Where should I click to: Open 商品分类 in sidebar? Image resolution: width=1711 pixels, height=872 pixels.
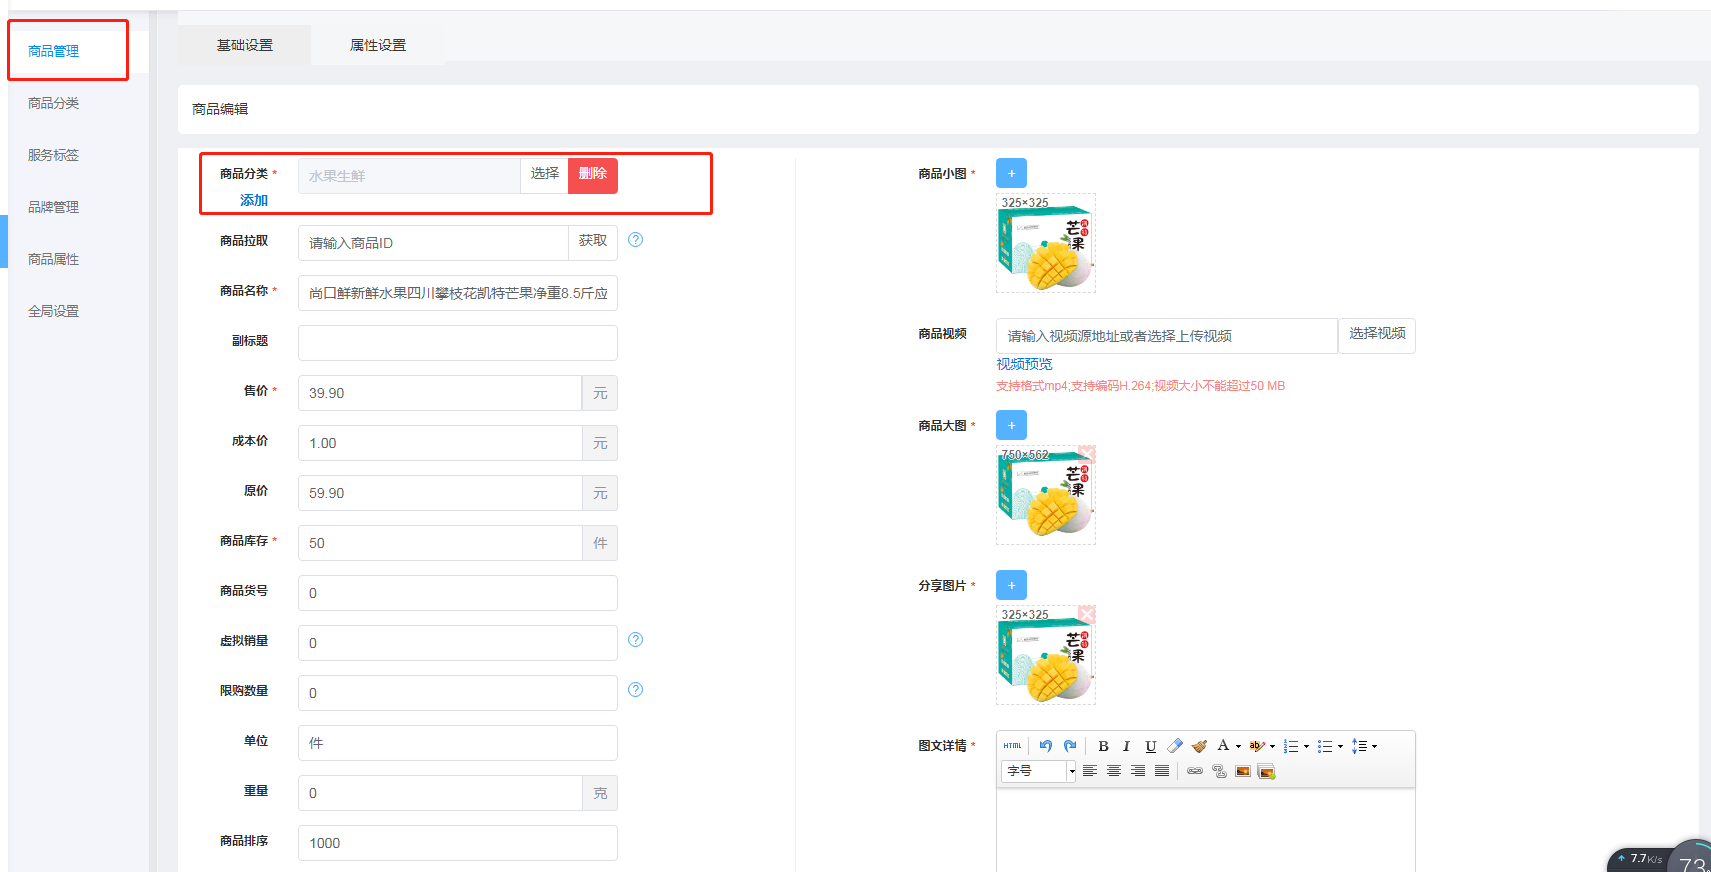pyautogui.click(x=54, y=103)
